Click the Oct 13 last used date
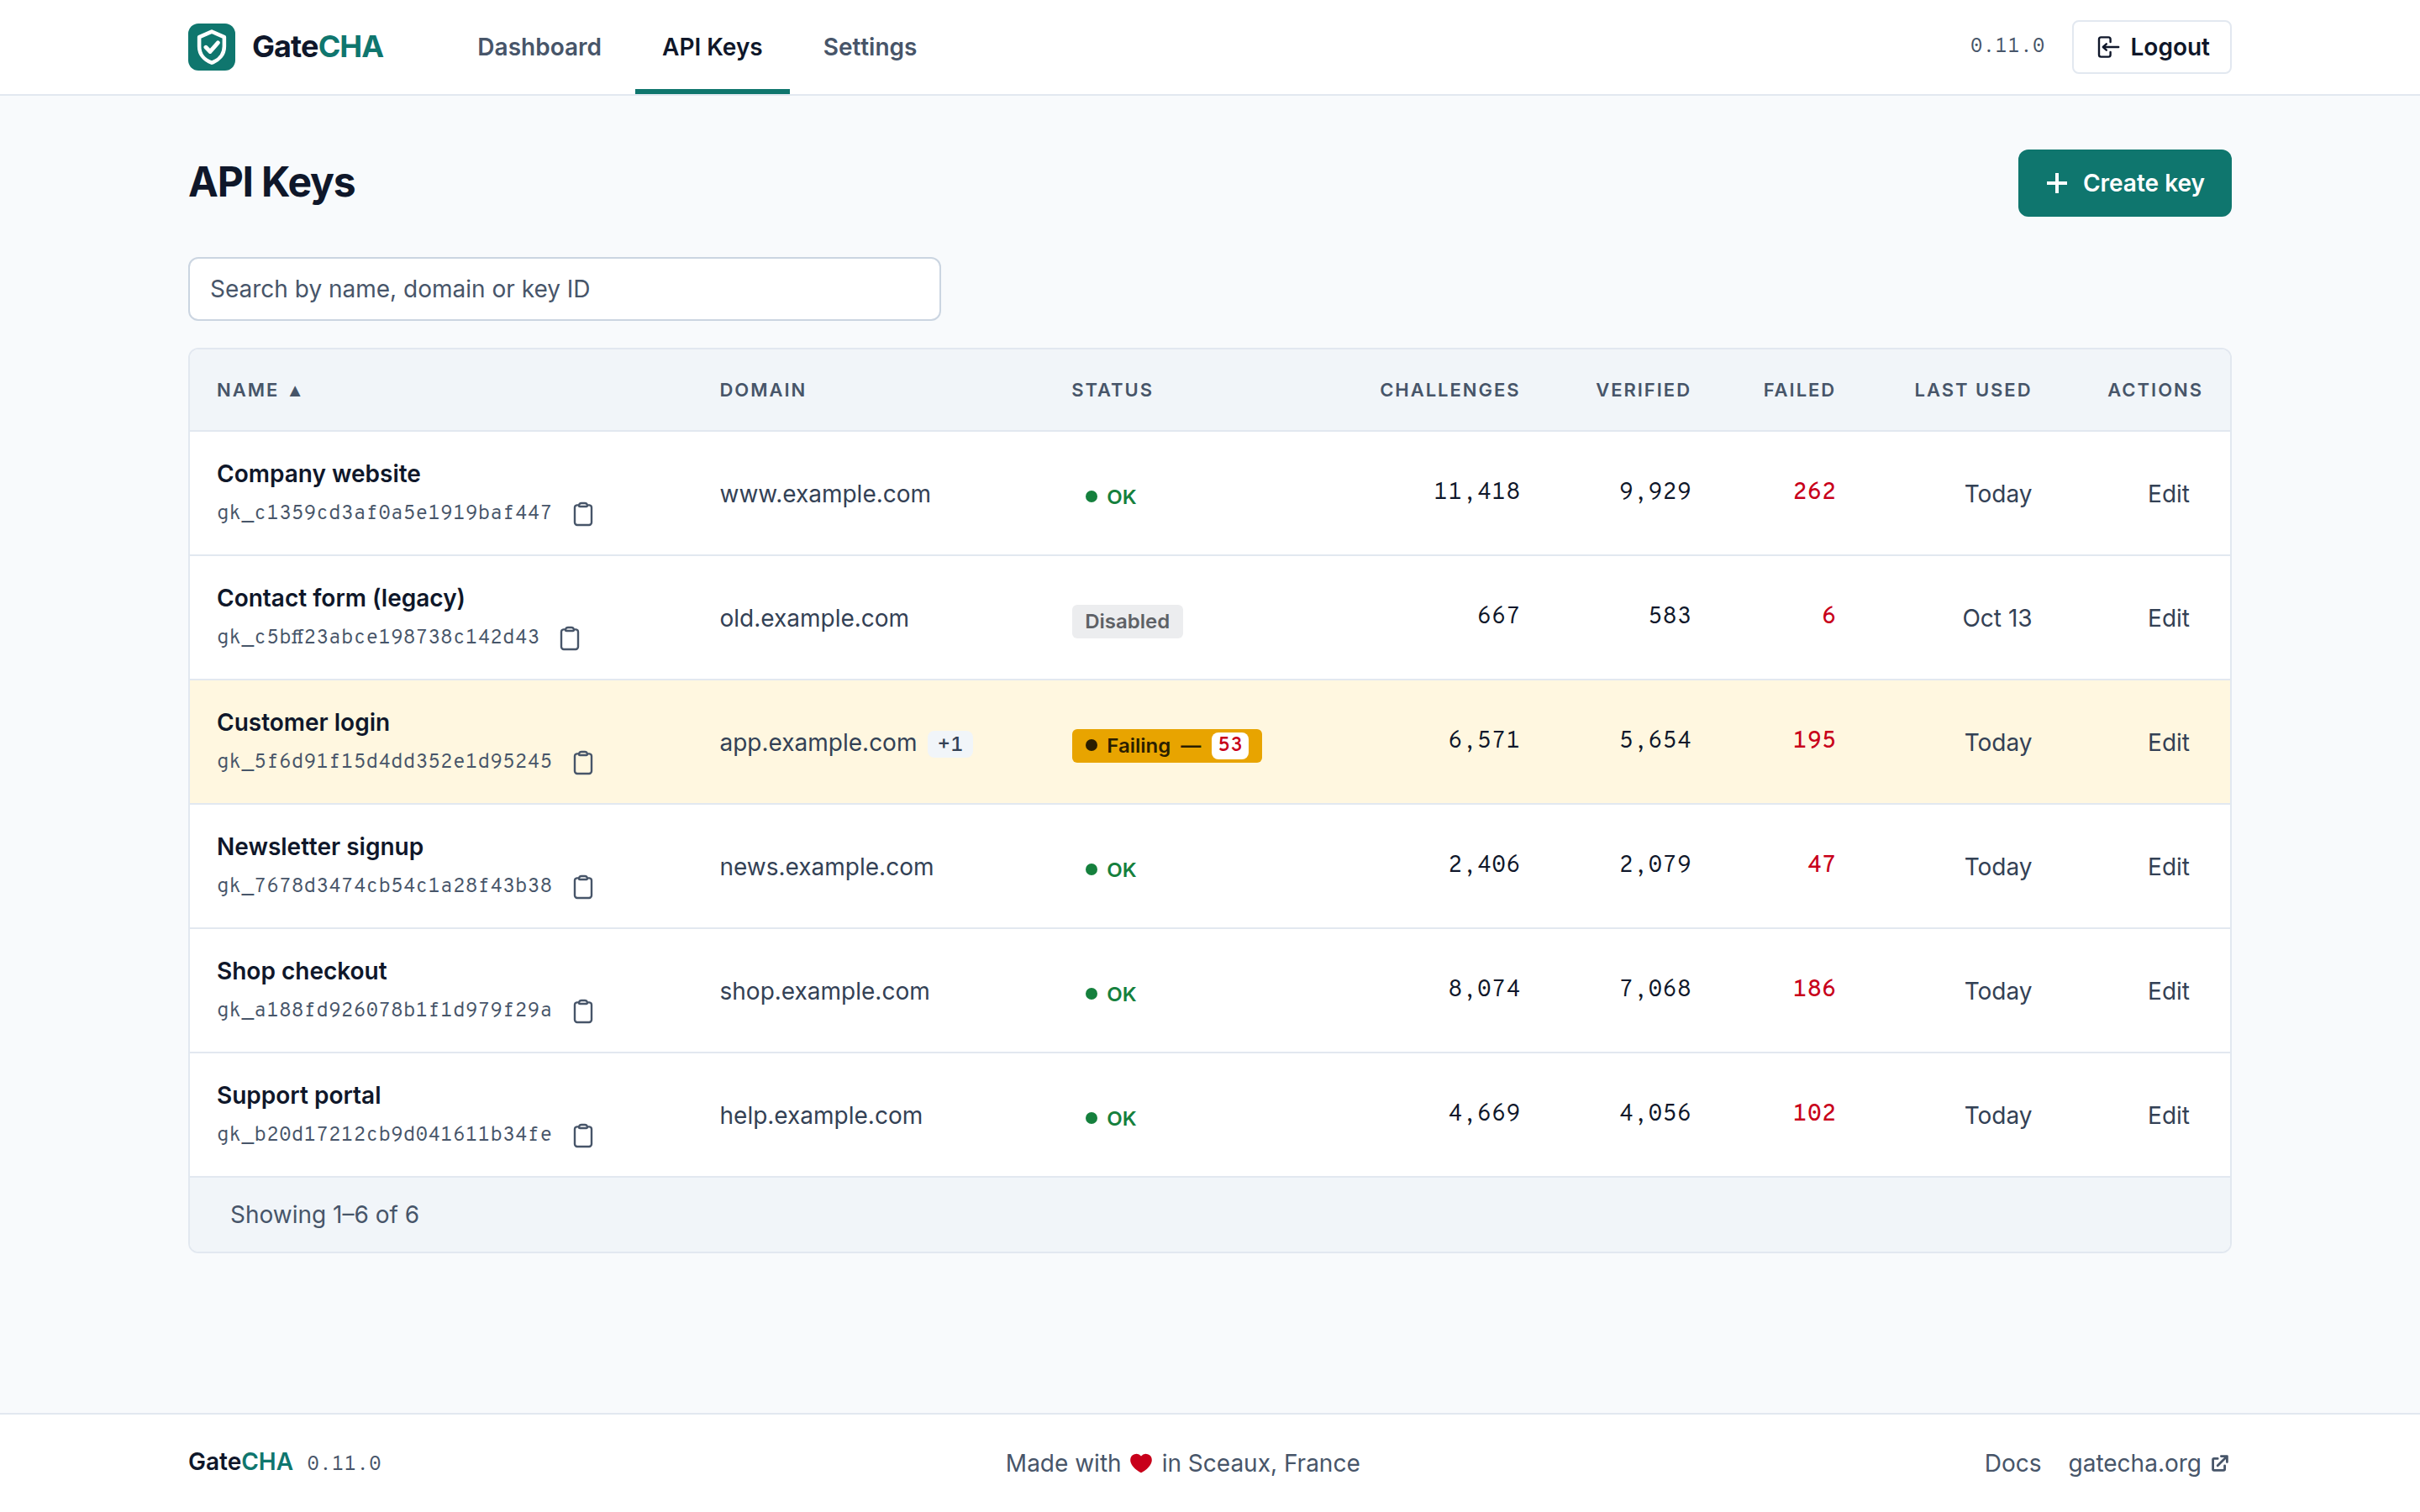This screenshot has width=2420, height=1512. point(1996,618)
